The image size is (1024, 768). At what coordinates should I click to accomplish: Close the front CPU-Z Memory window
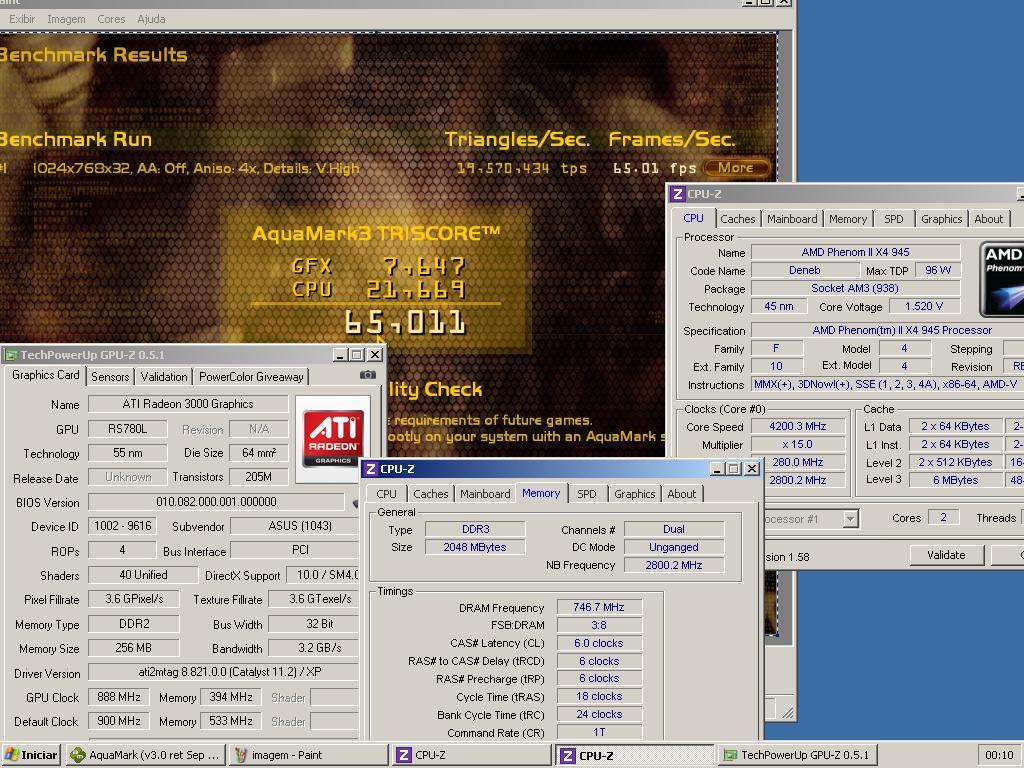click(x=752, y=469)
